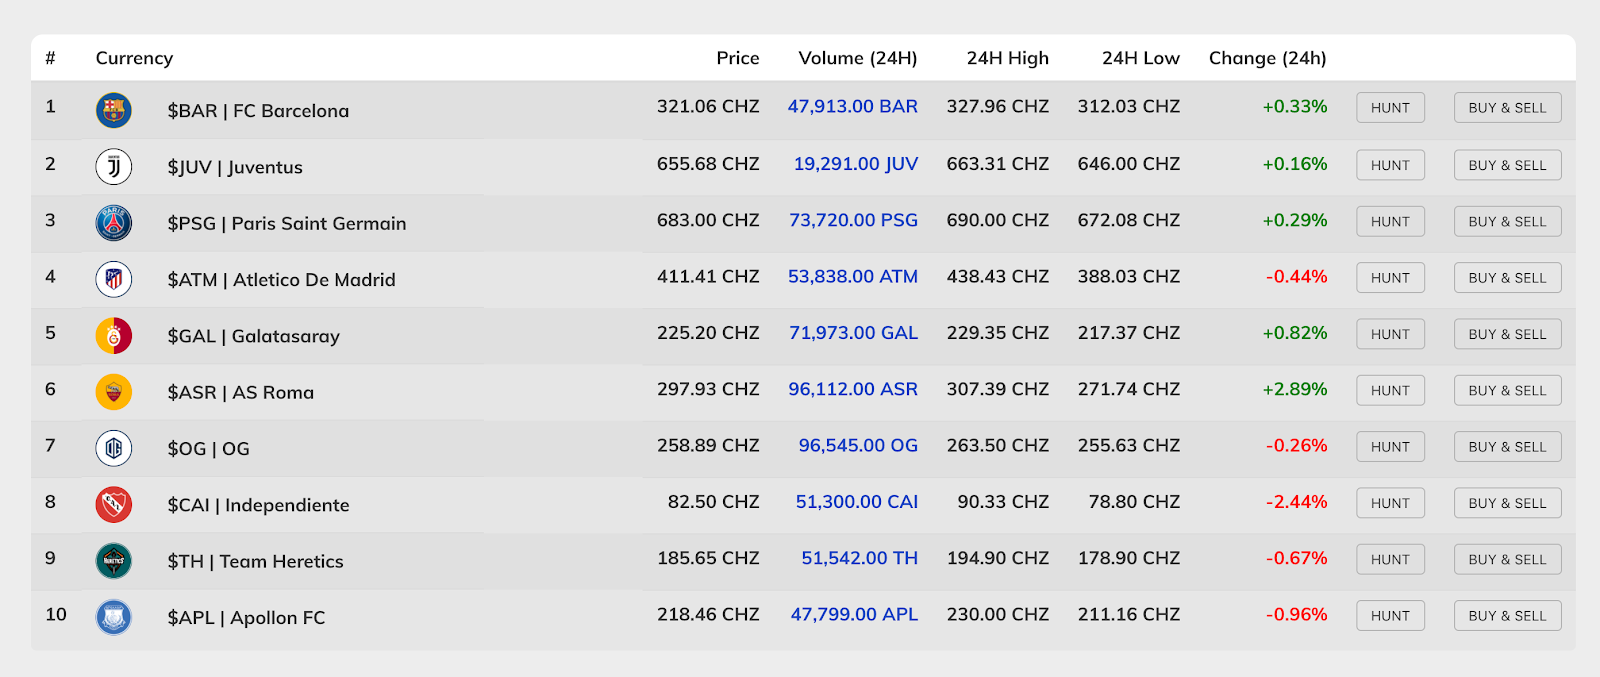Click the volume link 96,545.00 OG

pos(858,445)
